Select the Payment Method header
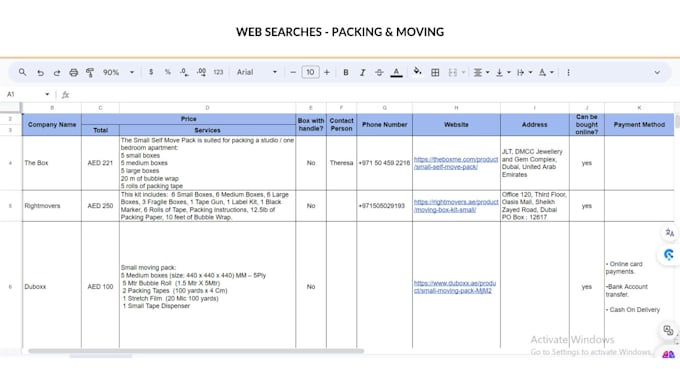The width and height of the screenshot is (680, 383). tap(639, 124)
